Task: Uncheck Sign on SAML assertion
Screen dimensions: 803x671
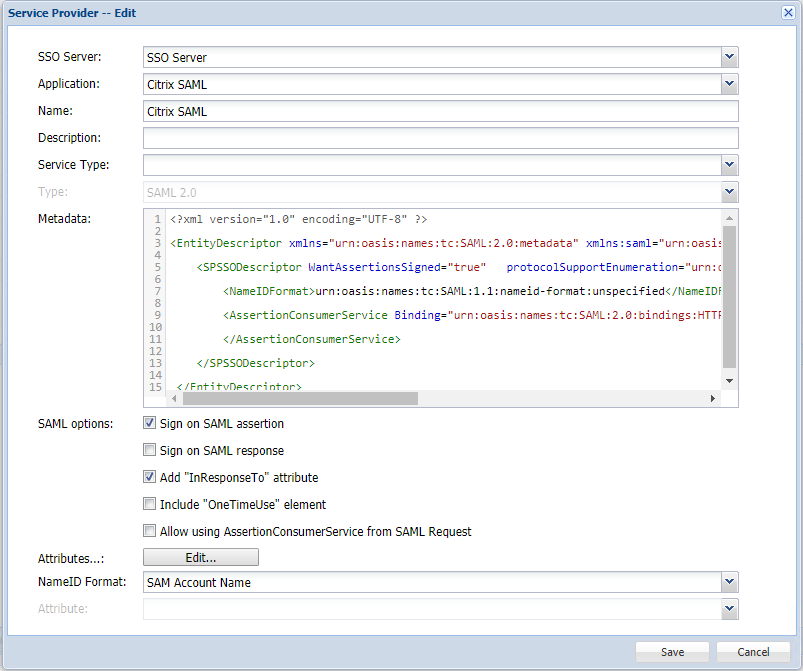Action: pyautogui.click(x=150, y=423)
